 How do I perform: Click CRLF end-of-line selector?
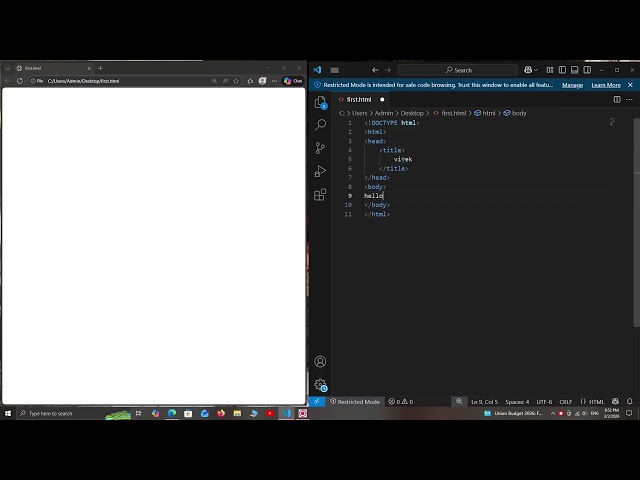click(565, 402)
